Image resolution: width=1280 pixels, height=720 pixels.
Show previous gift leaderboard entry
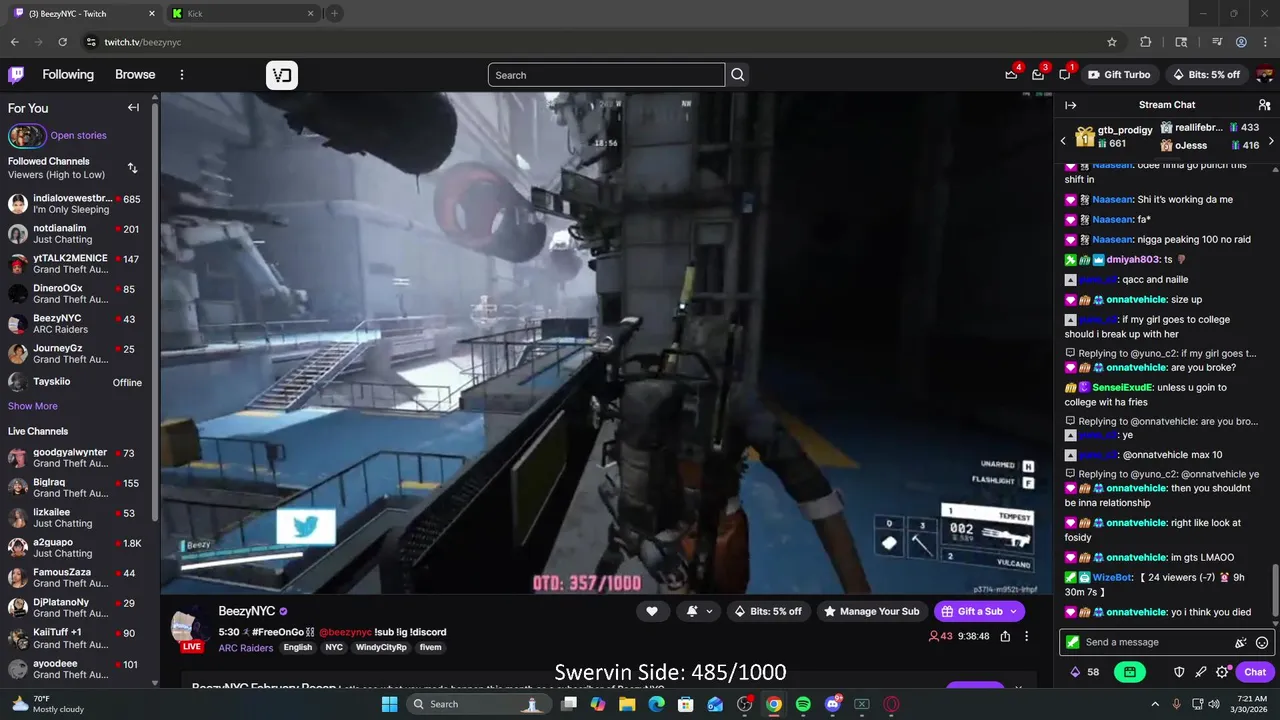click(x=1063, y=141)
